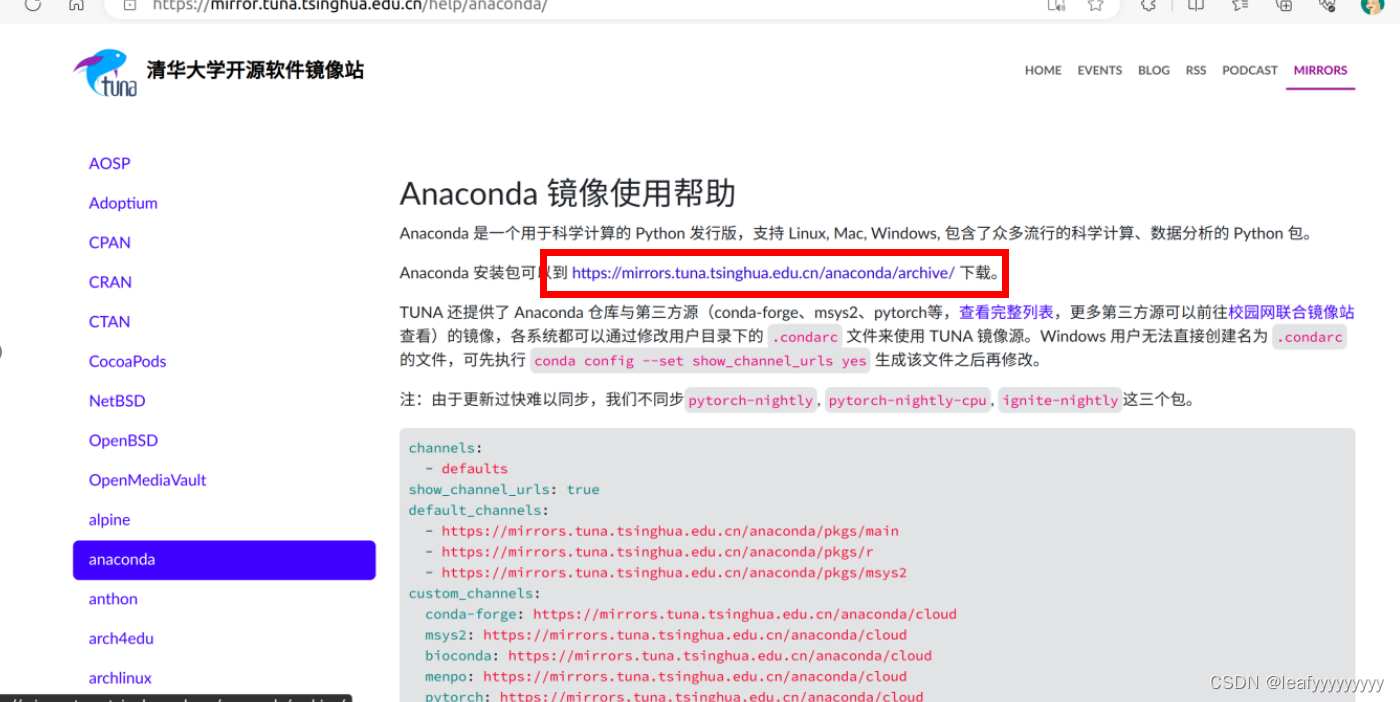1400x702 pixels.
Task: Select PODCAST in the navigation bar
Action: click(x=1249, y=70)
